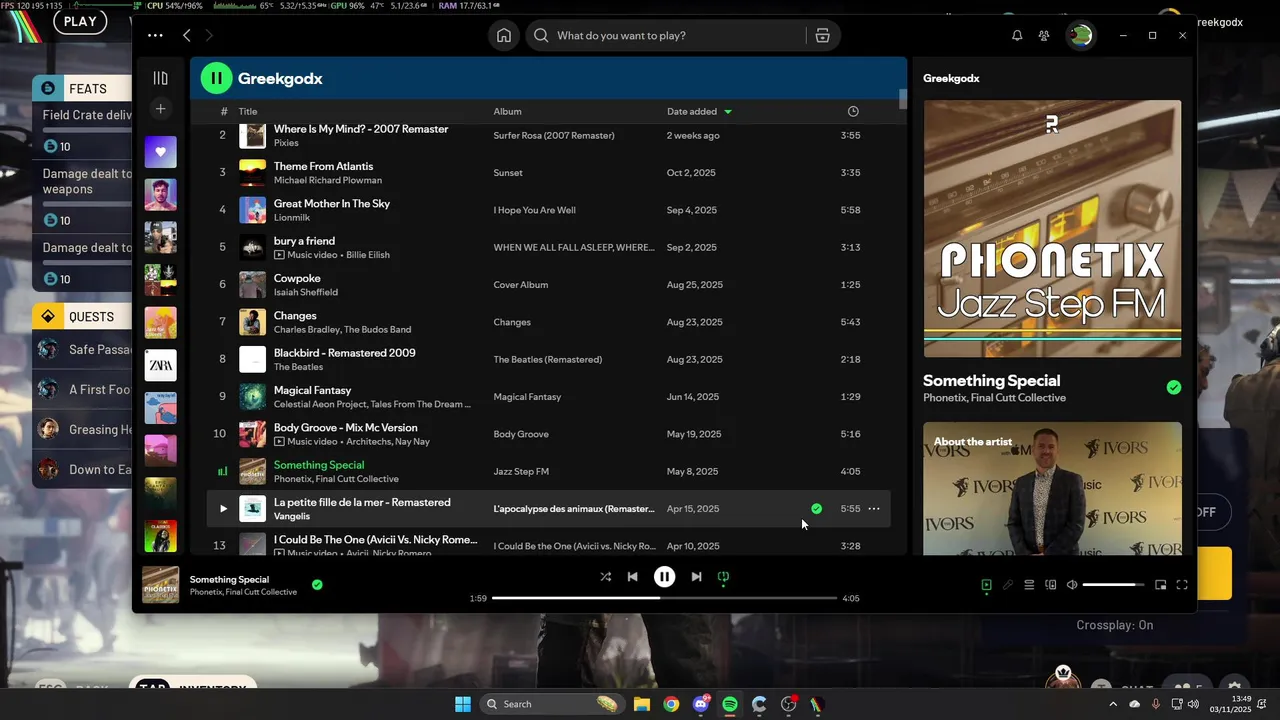Sort by the duration clock icon column
1280x720 pixels.
point(853,111)
